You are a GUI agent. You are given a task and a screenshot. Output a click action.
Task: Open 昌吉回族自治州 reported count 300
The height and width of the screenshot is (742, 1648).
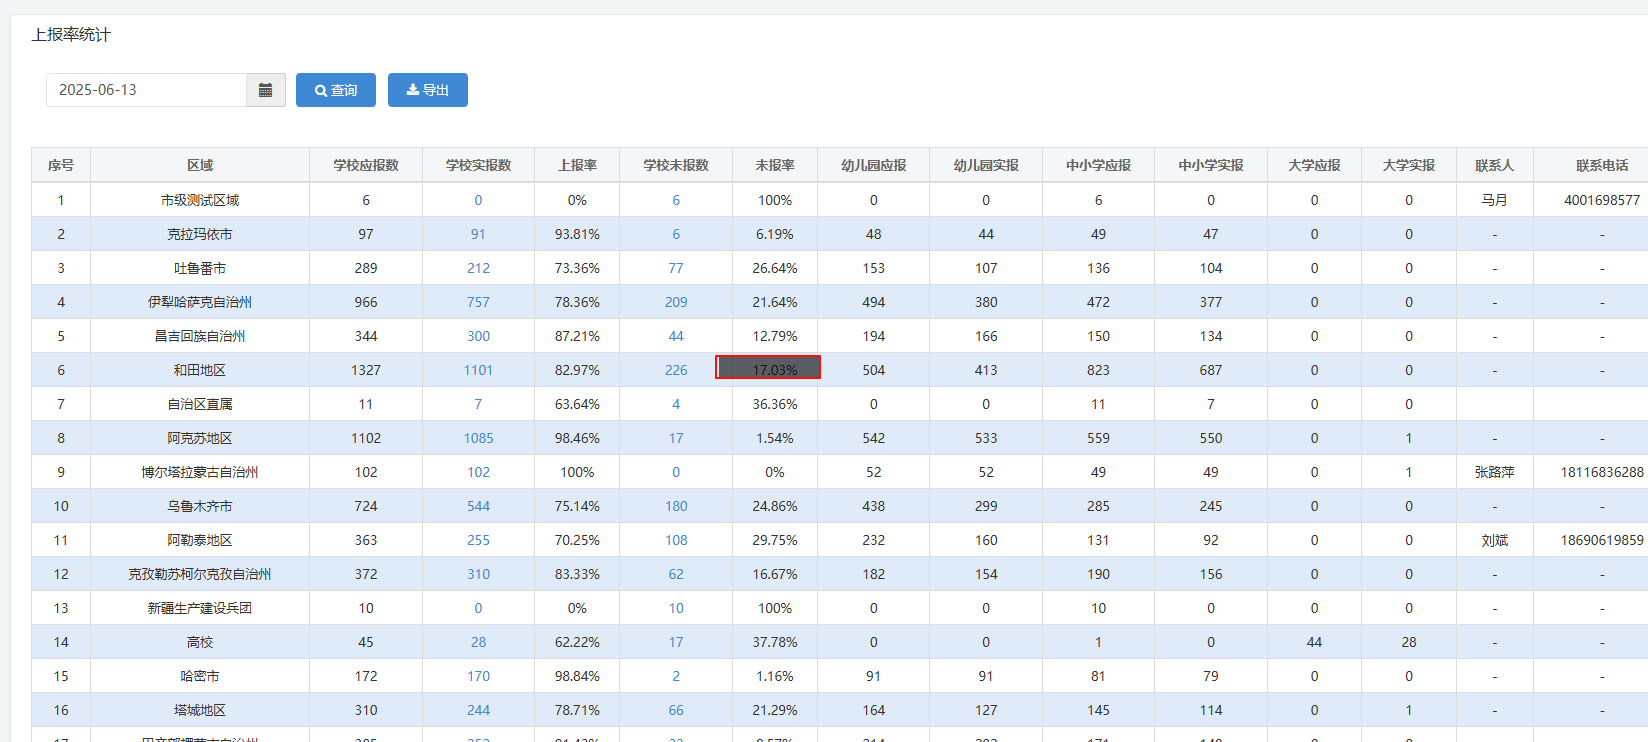(478, 336)
